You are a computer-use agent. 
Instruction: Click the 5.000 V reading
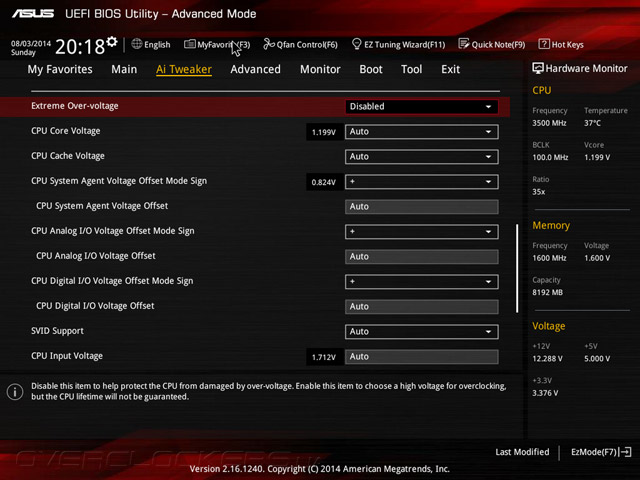pos(597,359)
